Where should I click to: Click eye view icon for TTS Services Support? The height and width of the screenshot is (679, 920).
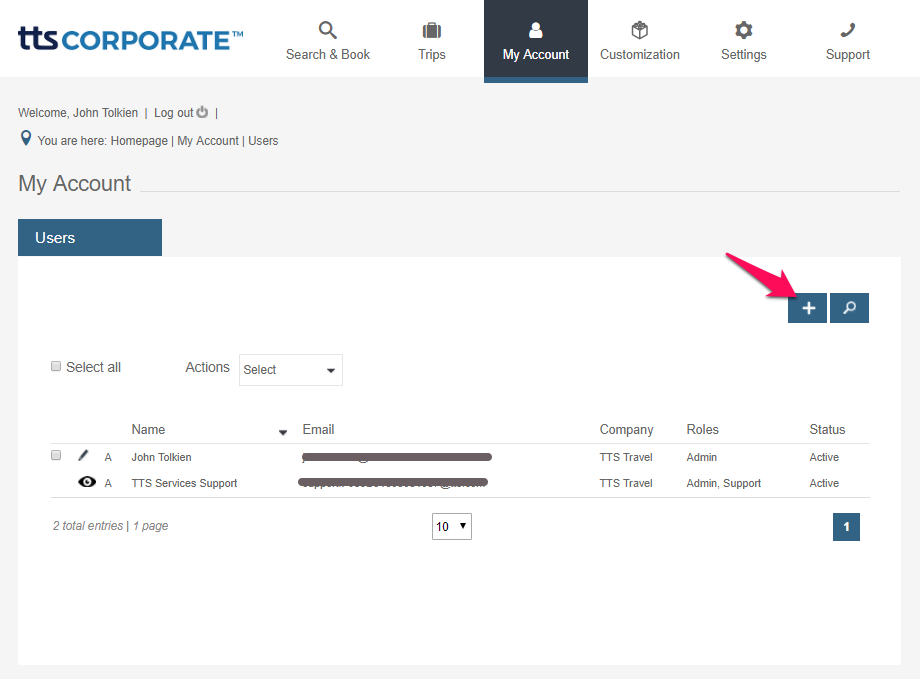click(x=87, y=482)
